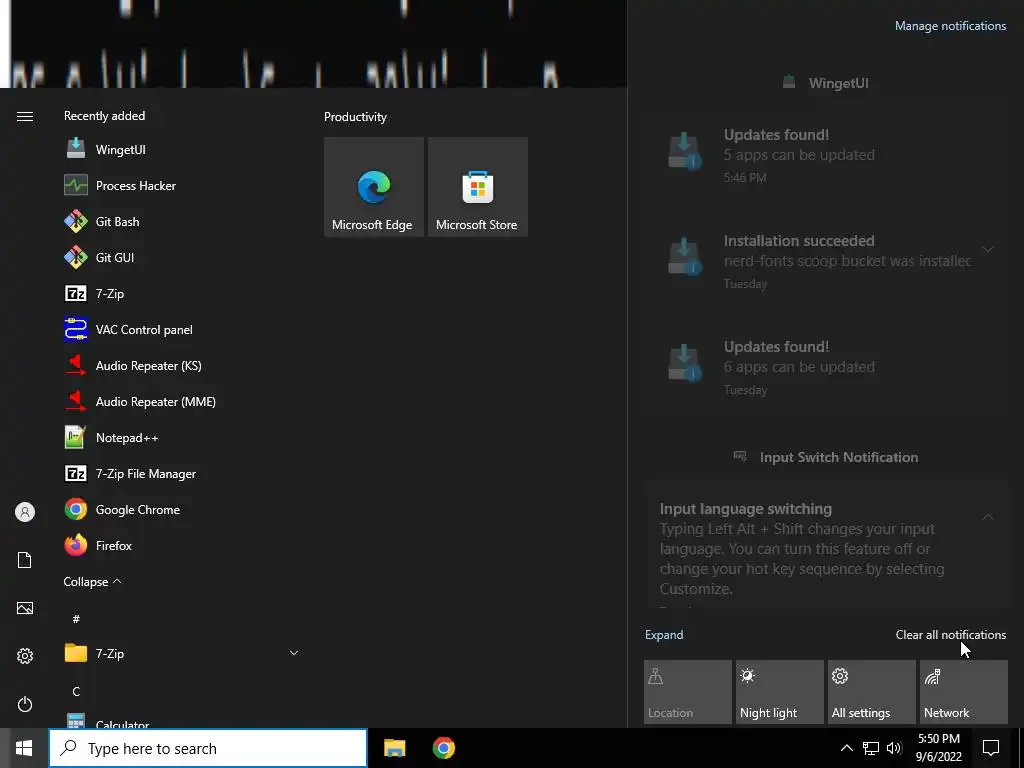Launch Audio Repeater (KS)
This screenshot has width=1024, height=768.
(x=181, y=365)
